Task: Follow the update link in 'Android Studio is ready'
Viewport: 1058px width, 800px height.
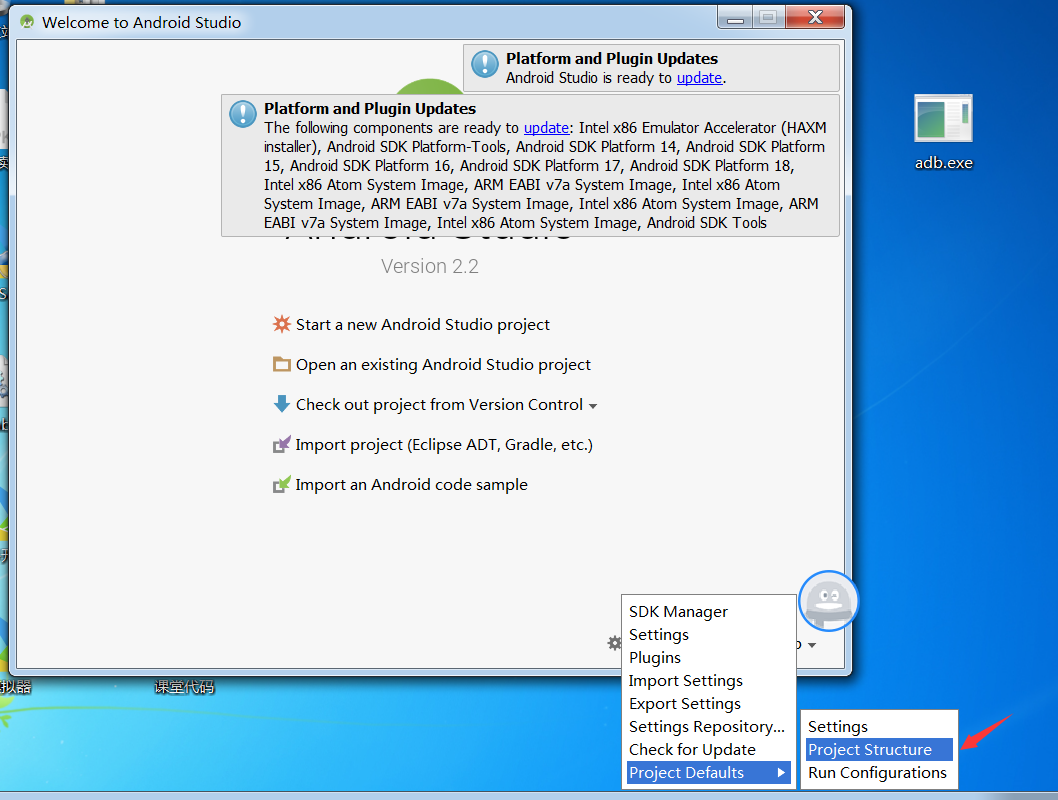Action: (699, 78)
